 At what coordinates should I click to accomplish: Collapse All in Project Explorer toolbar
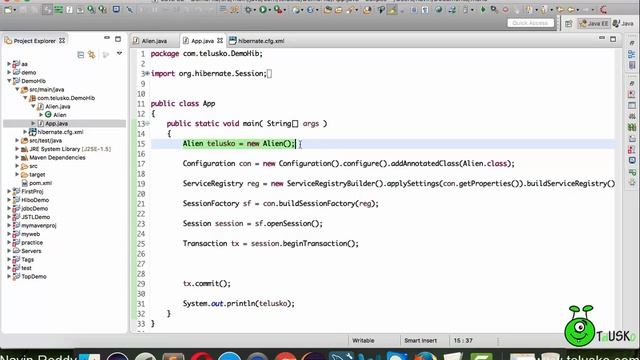click(x=80, y=55)
